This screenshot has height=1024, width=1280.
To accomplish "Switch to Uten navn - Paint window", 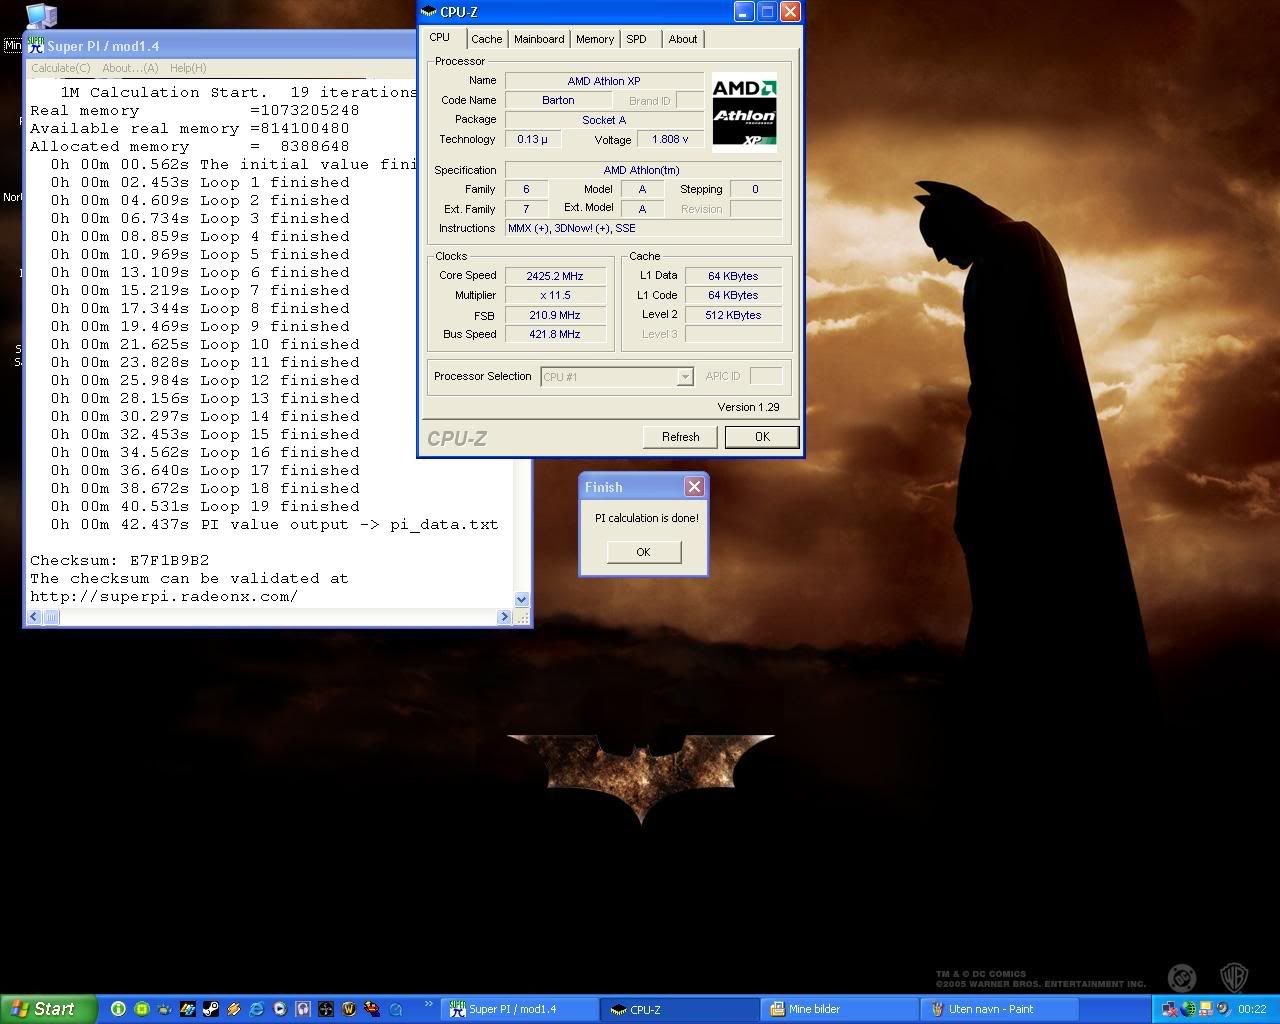I will (x=1000, y=1009).
